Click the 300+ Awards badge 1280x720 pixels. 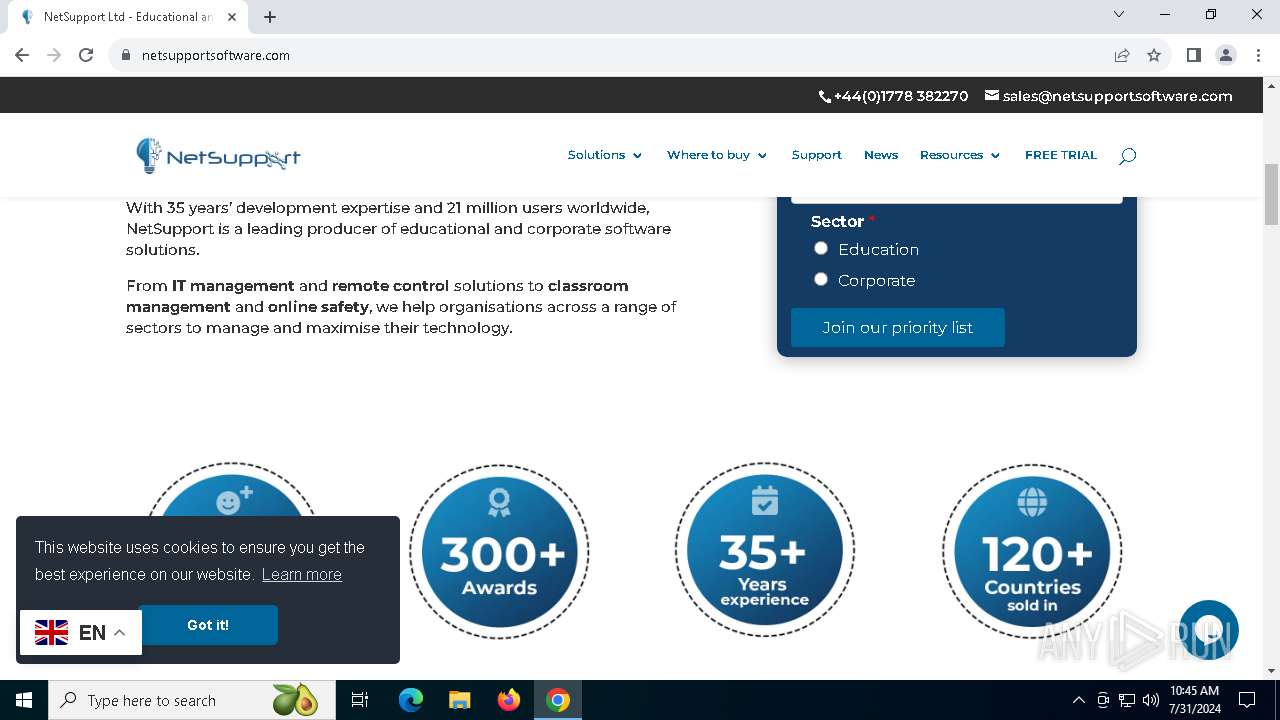(499, 552)
